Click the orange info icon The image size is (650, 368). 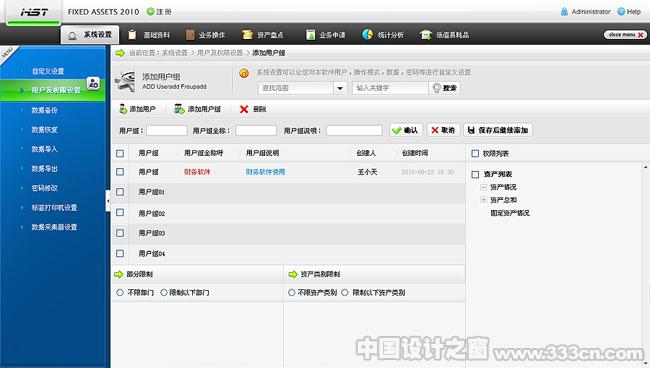pyautogui.click(x=244, y=73)
